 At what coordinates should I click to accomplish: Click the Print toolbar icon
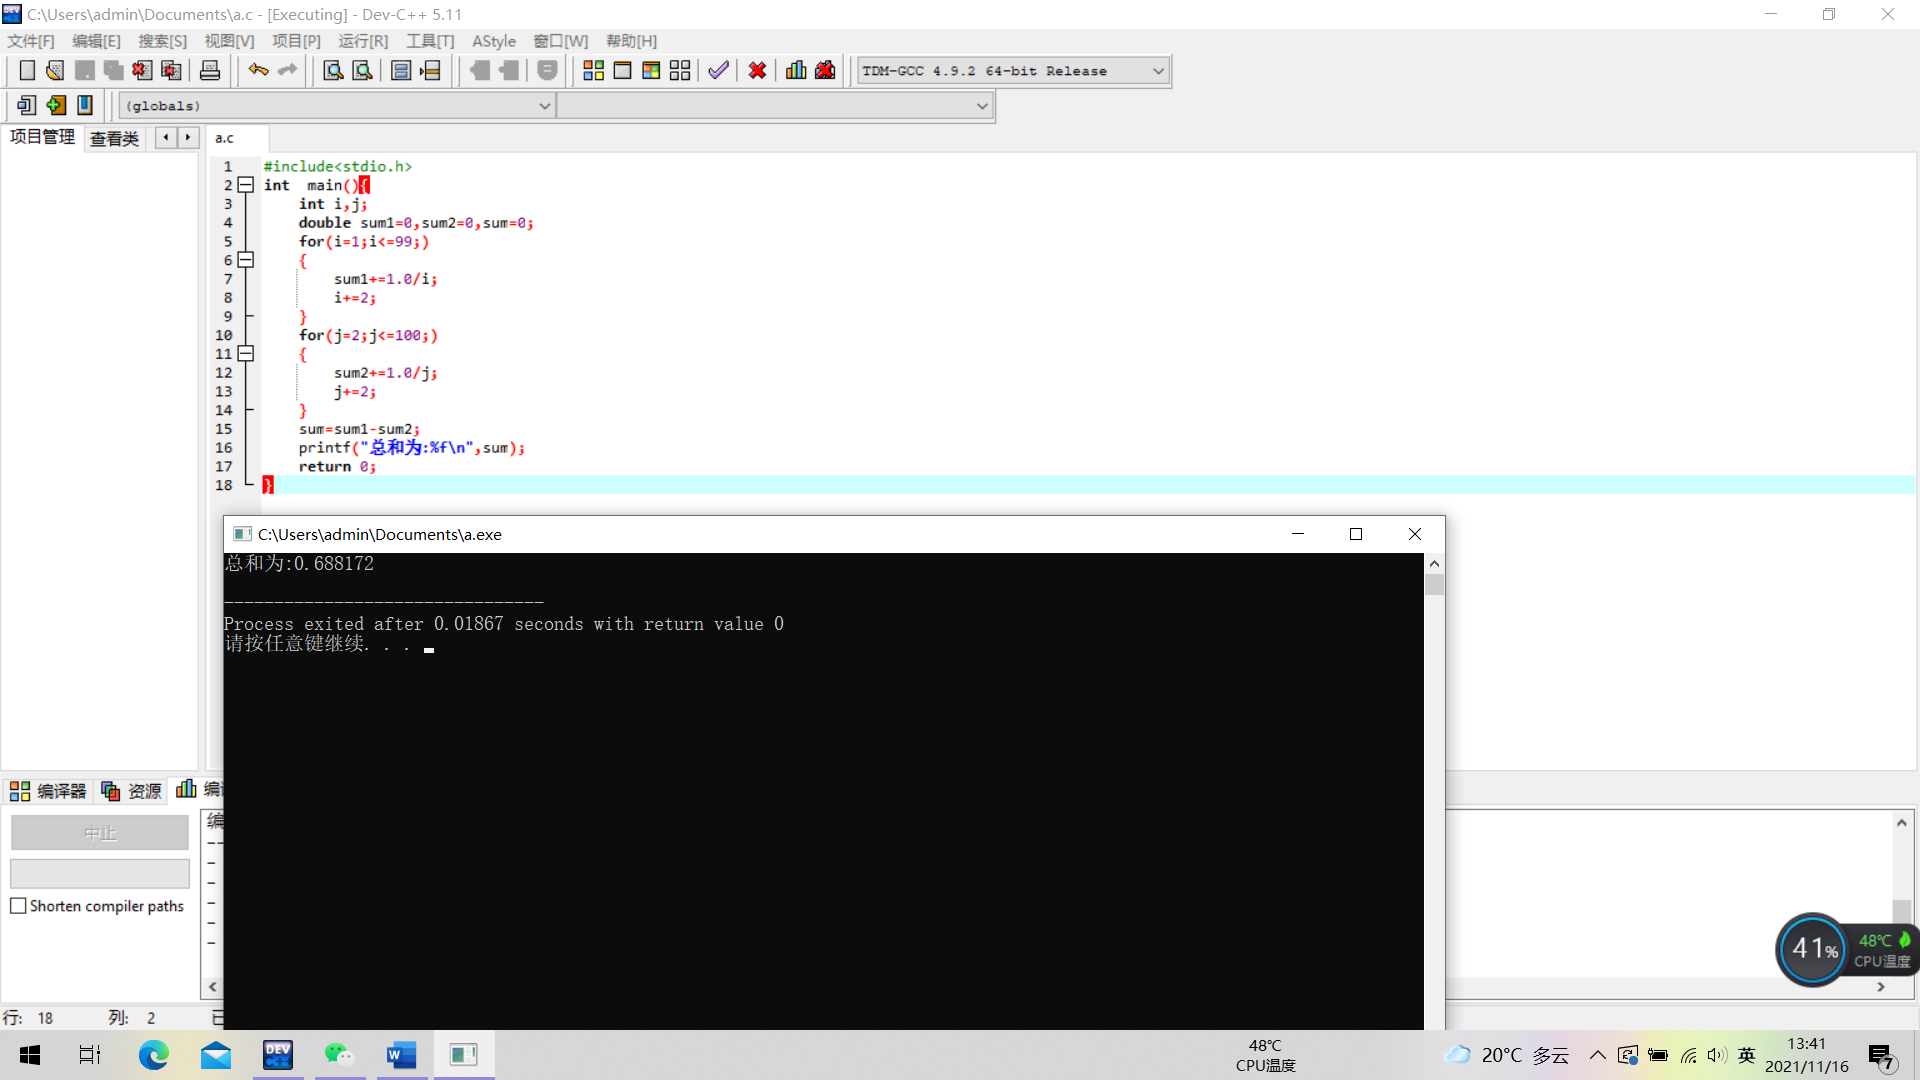[210, 71]
